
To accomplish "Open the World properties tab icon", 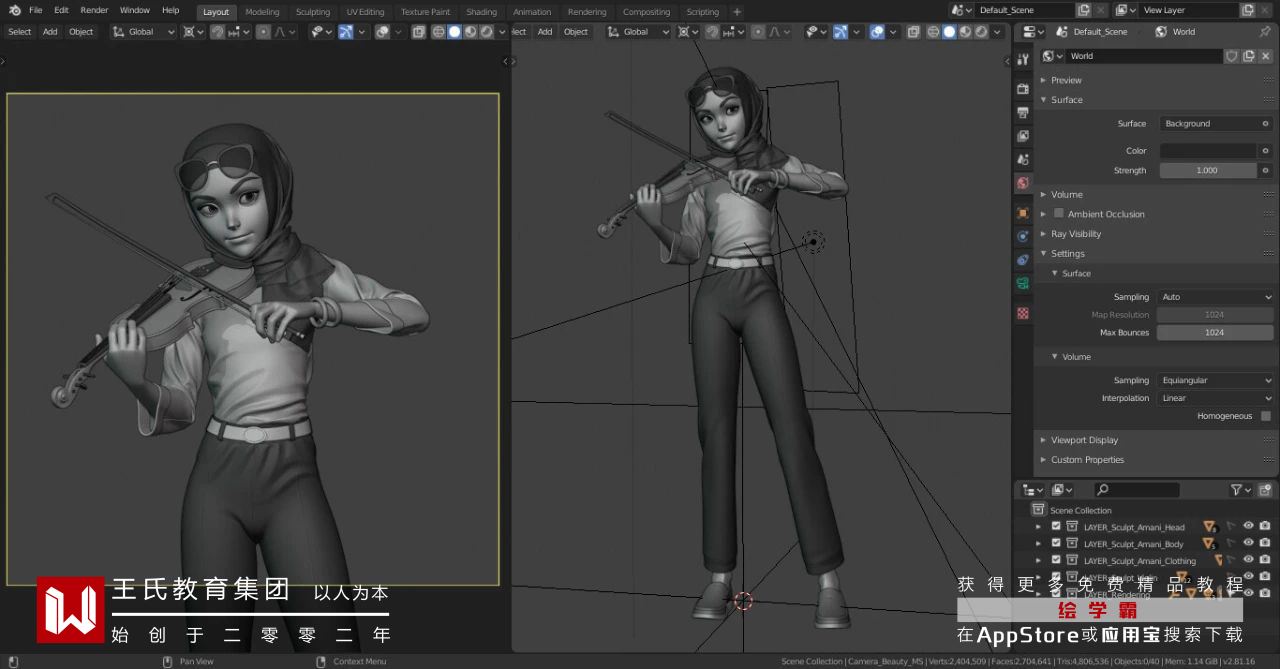I will [x=1023, y=183].
